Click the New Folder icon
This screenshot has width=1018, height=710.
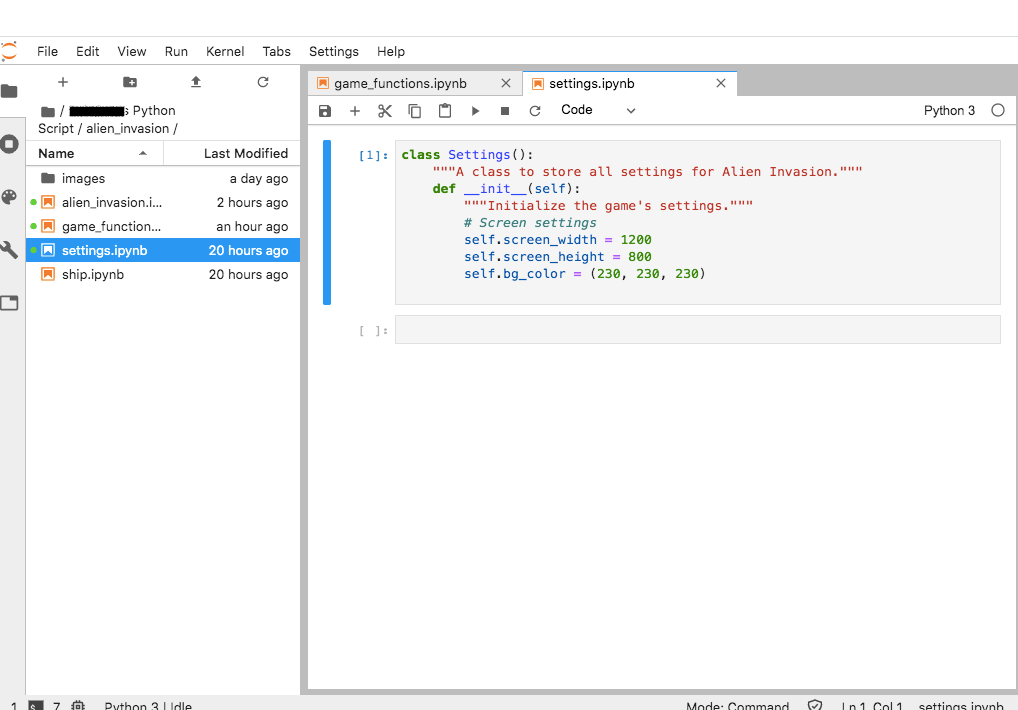tap(130, 82)
